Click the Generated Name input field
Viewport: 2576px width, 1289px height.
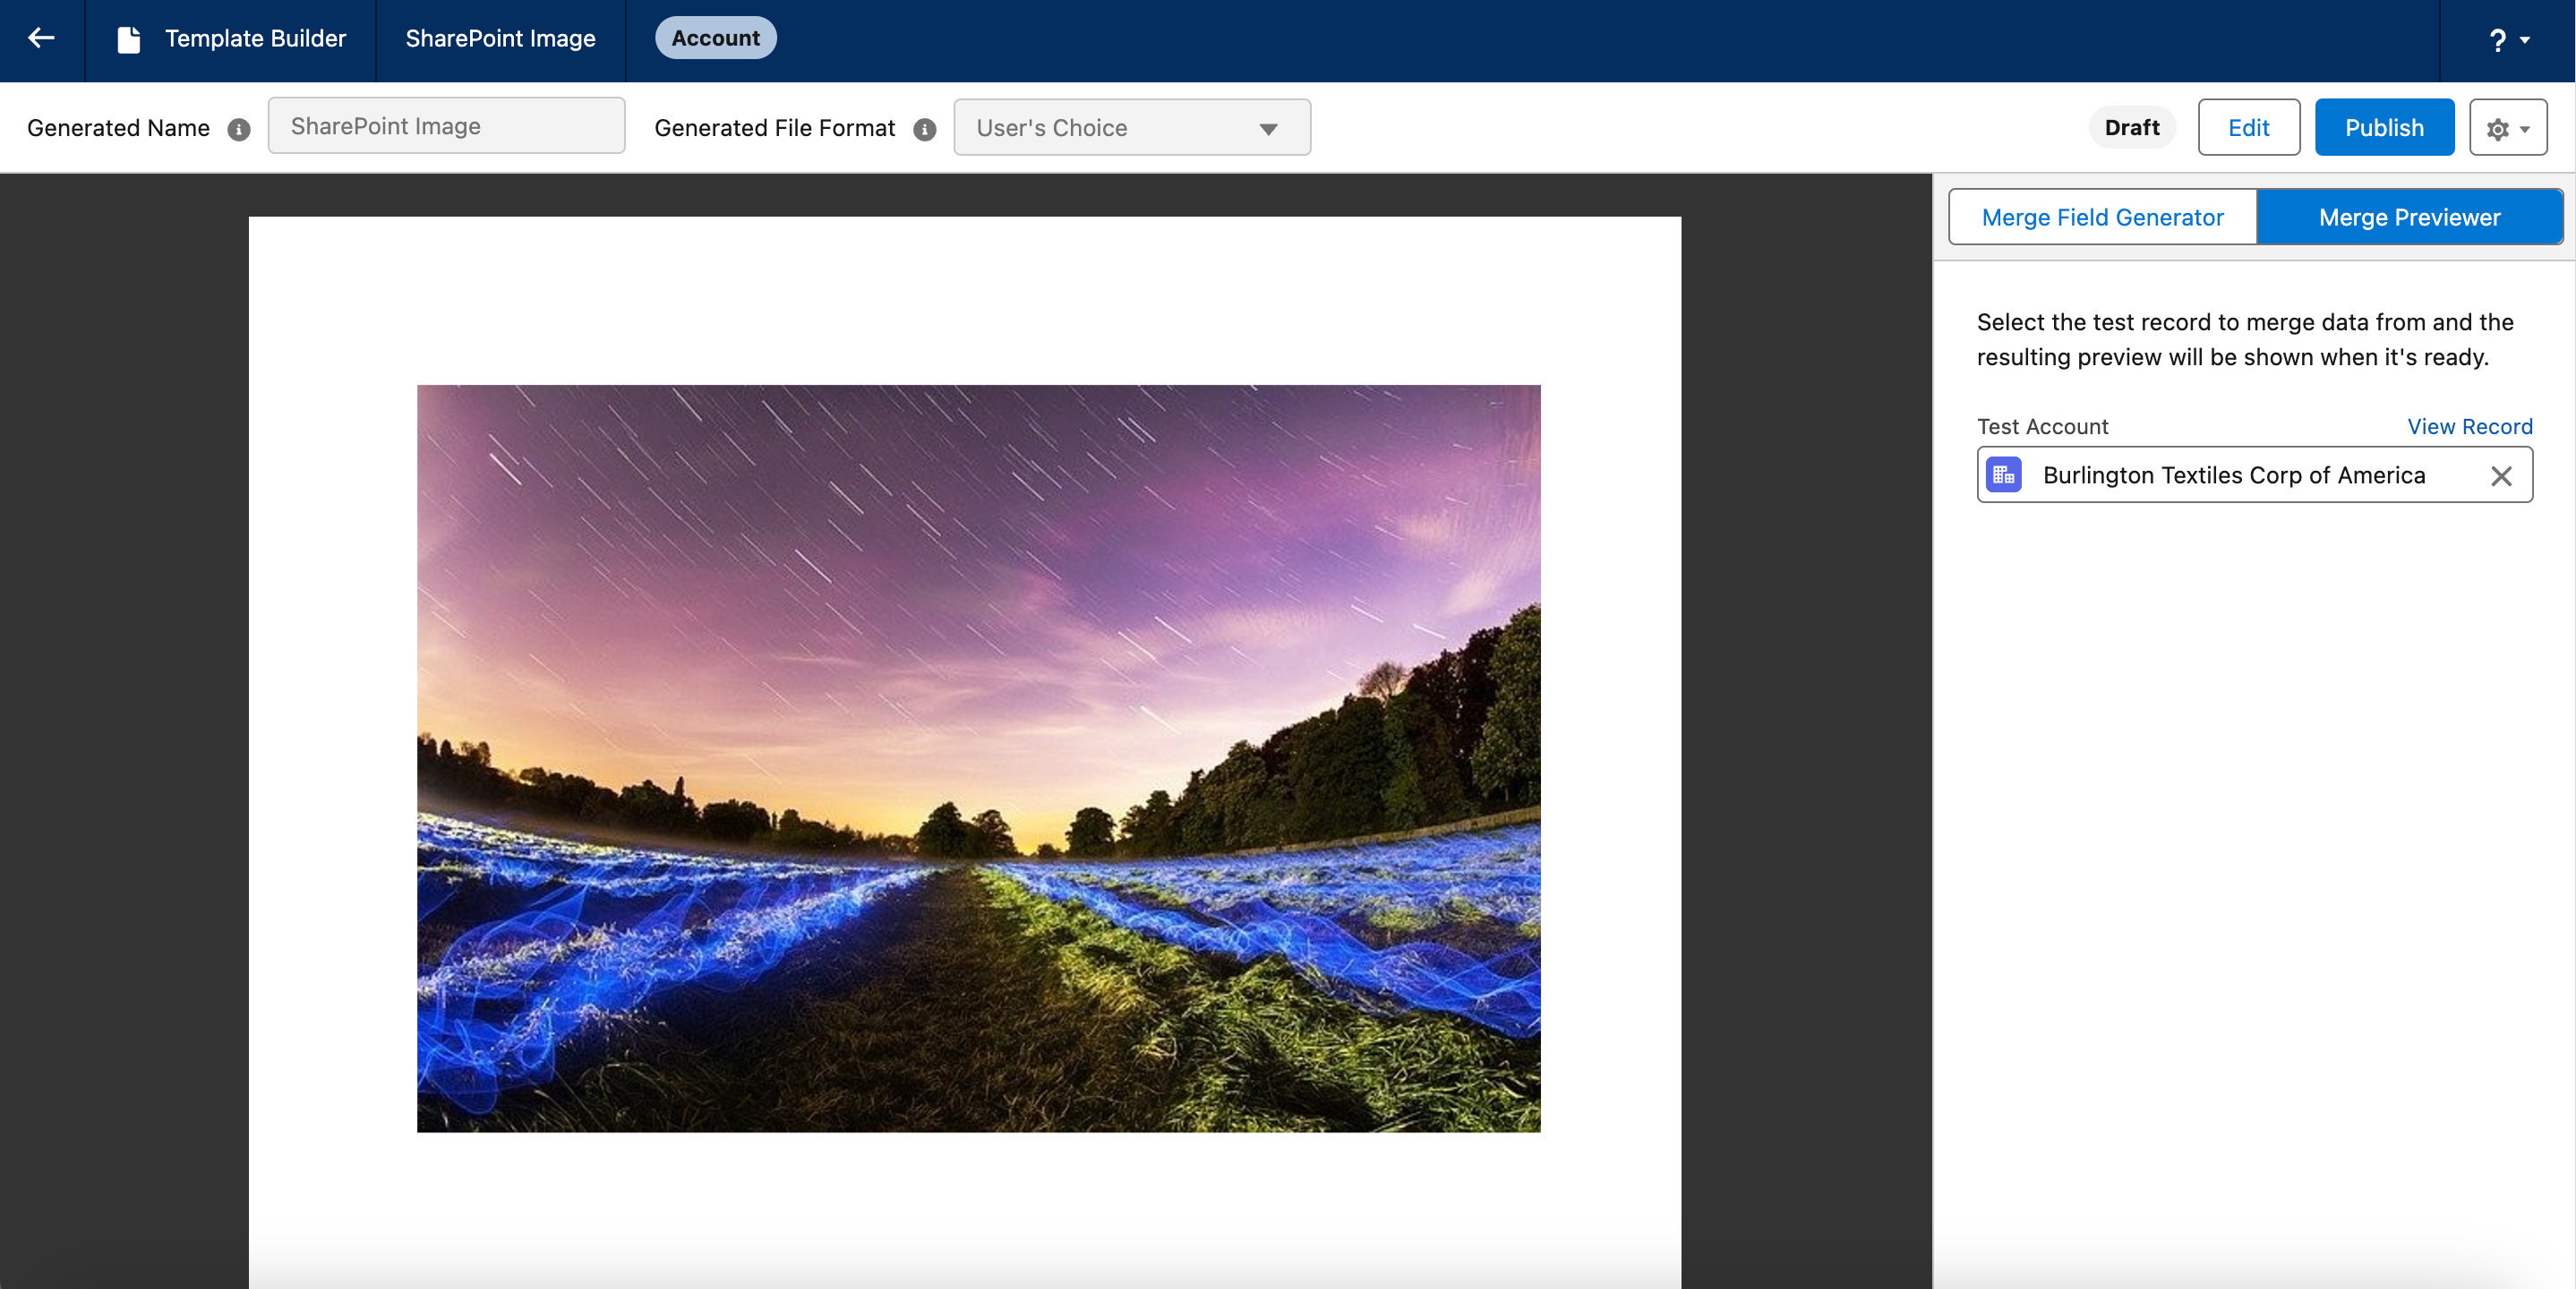[446, 126]
